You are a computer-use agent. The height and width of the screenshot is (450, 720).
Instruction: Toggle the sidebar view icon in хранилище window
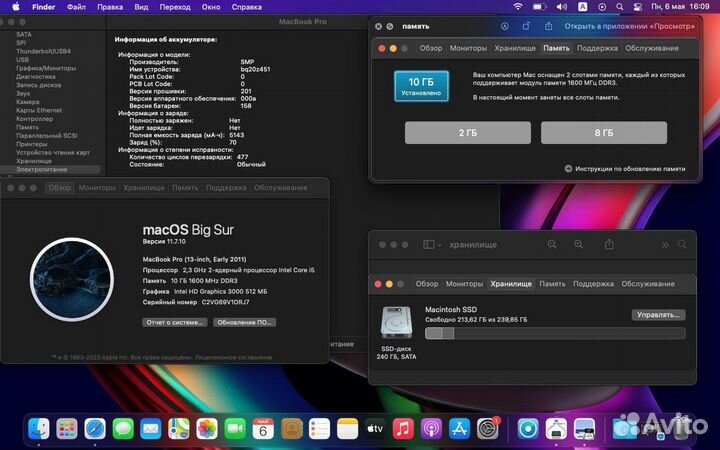[428, 245]
